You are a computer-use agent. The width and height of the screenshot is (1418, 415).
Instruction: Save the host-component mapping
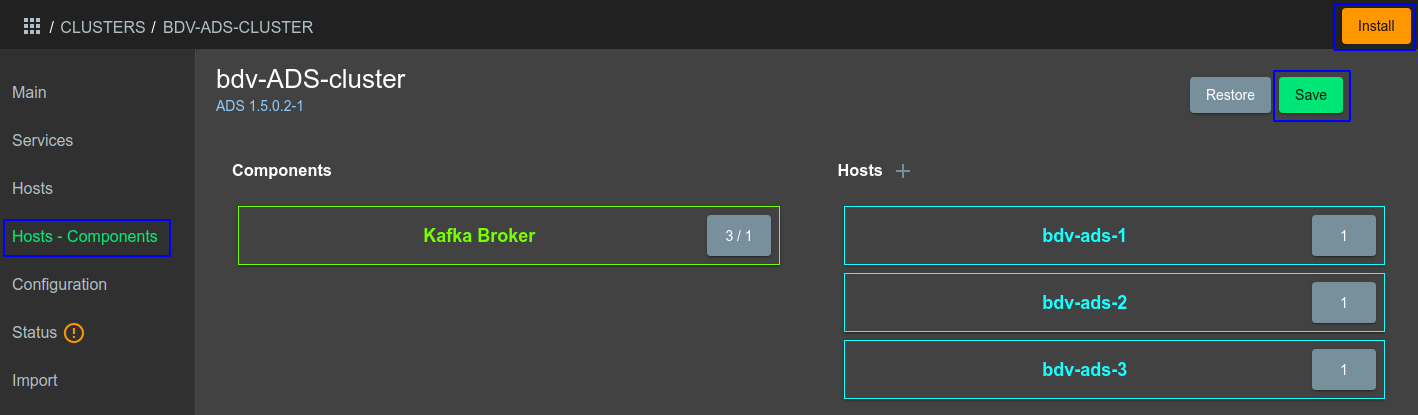[1311, 95]
